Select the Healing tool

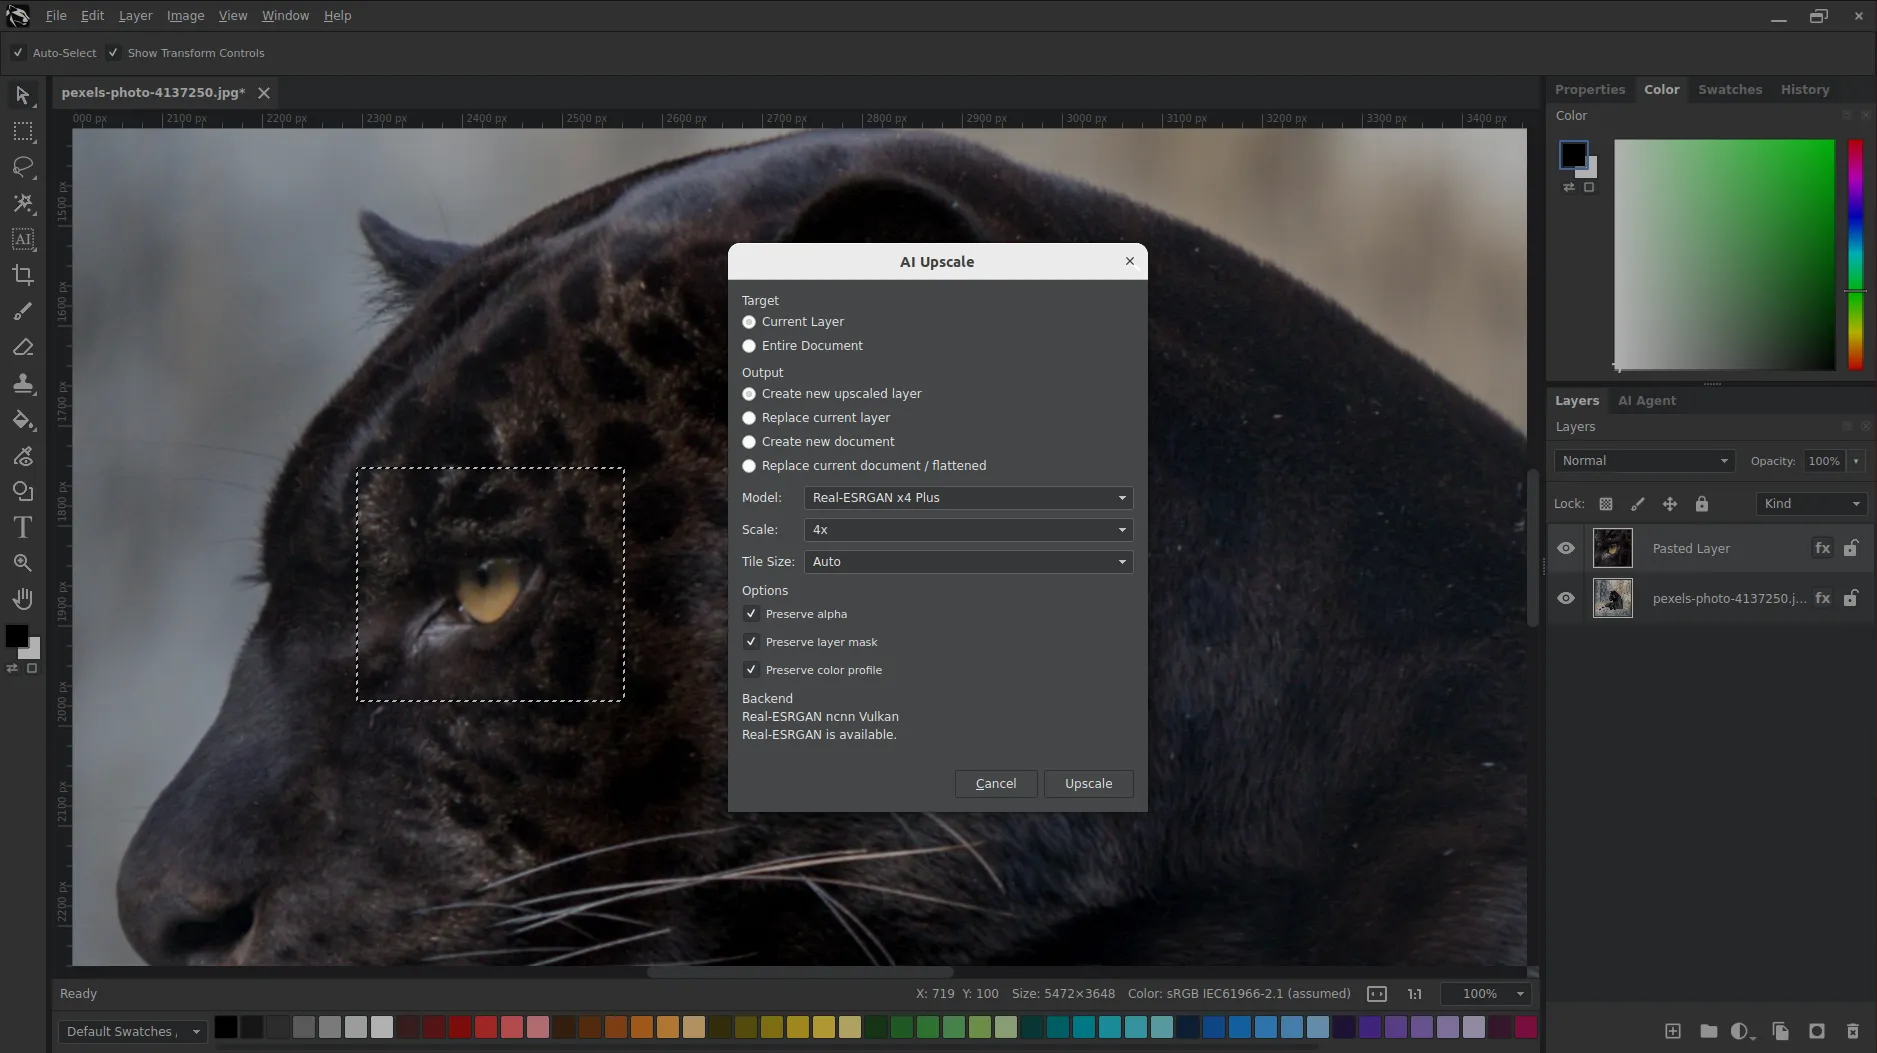[x=23, y=455]
